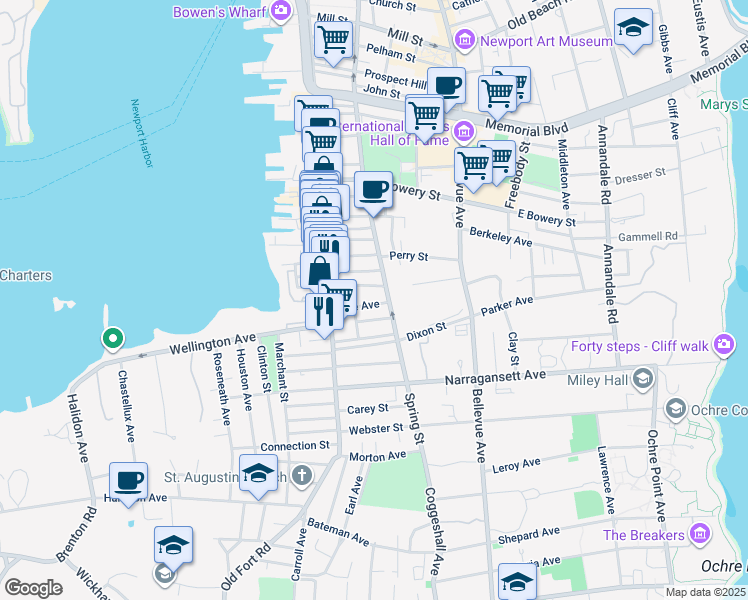Select the coffee shop marker near John St
This screenshot has height=600, width=748.
click(x=446, y=86)
